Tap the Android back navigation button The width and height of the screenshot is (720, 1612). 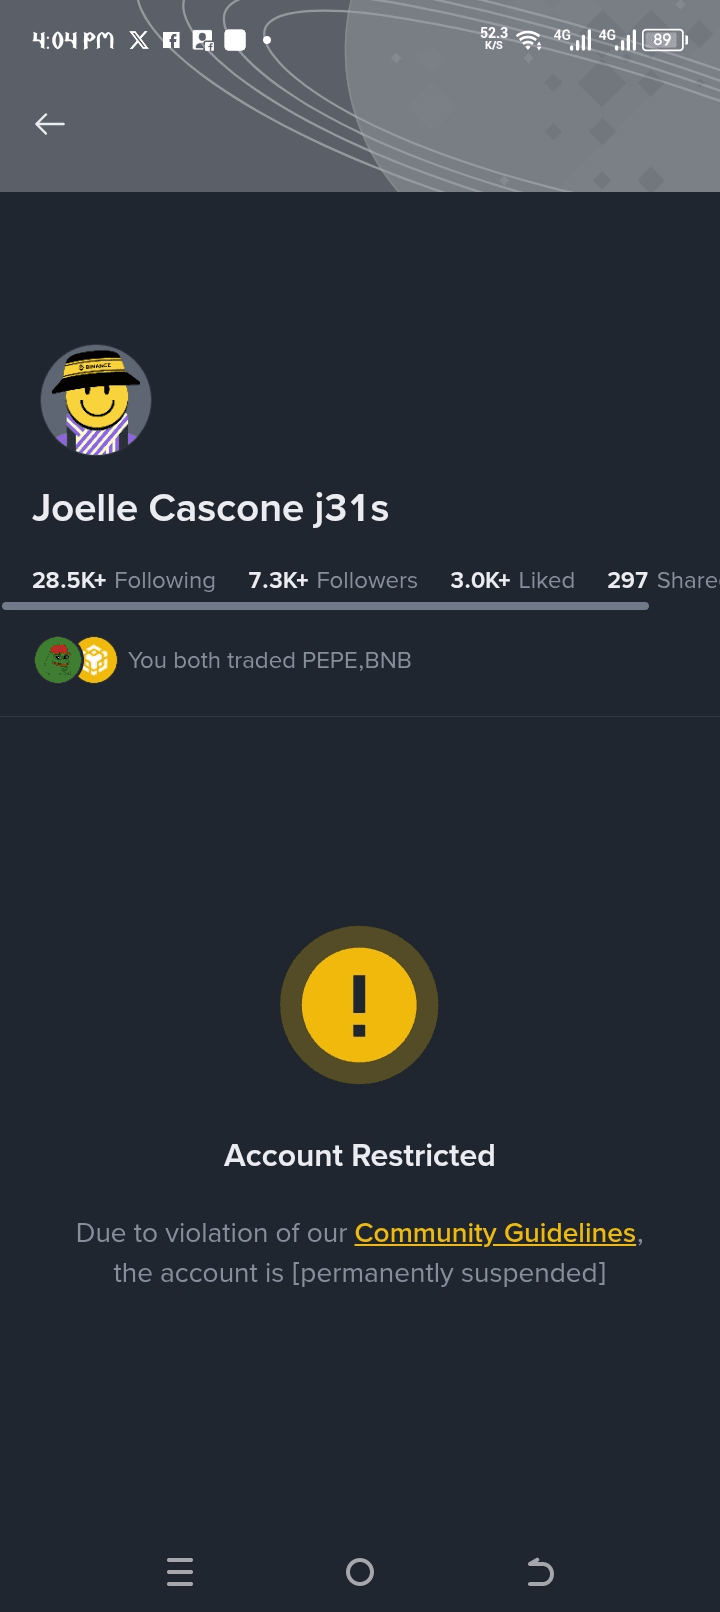[540, 1572]
